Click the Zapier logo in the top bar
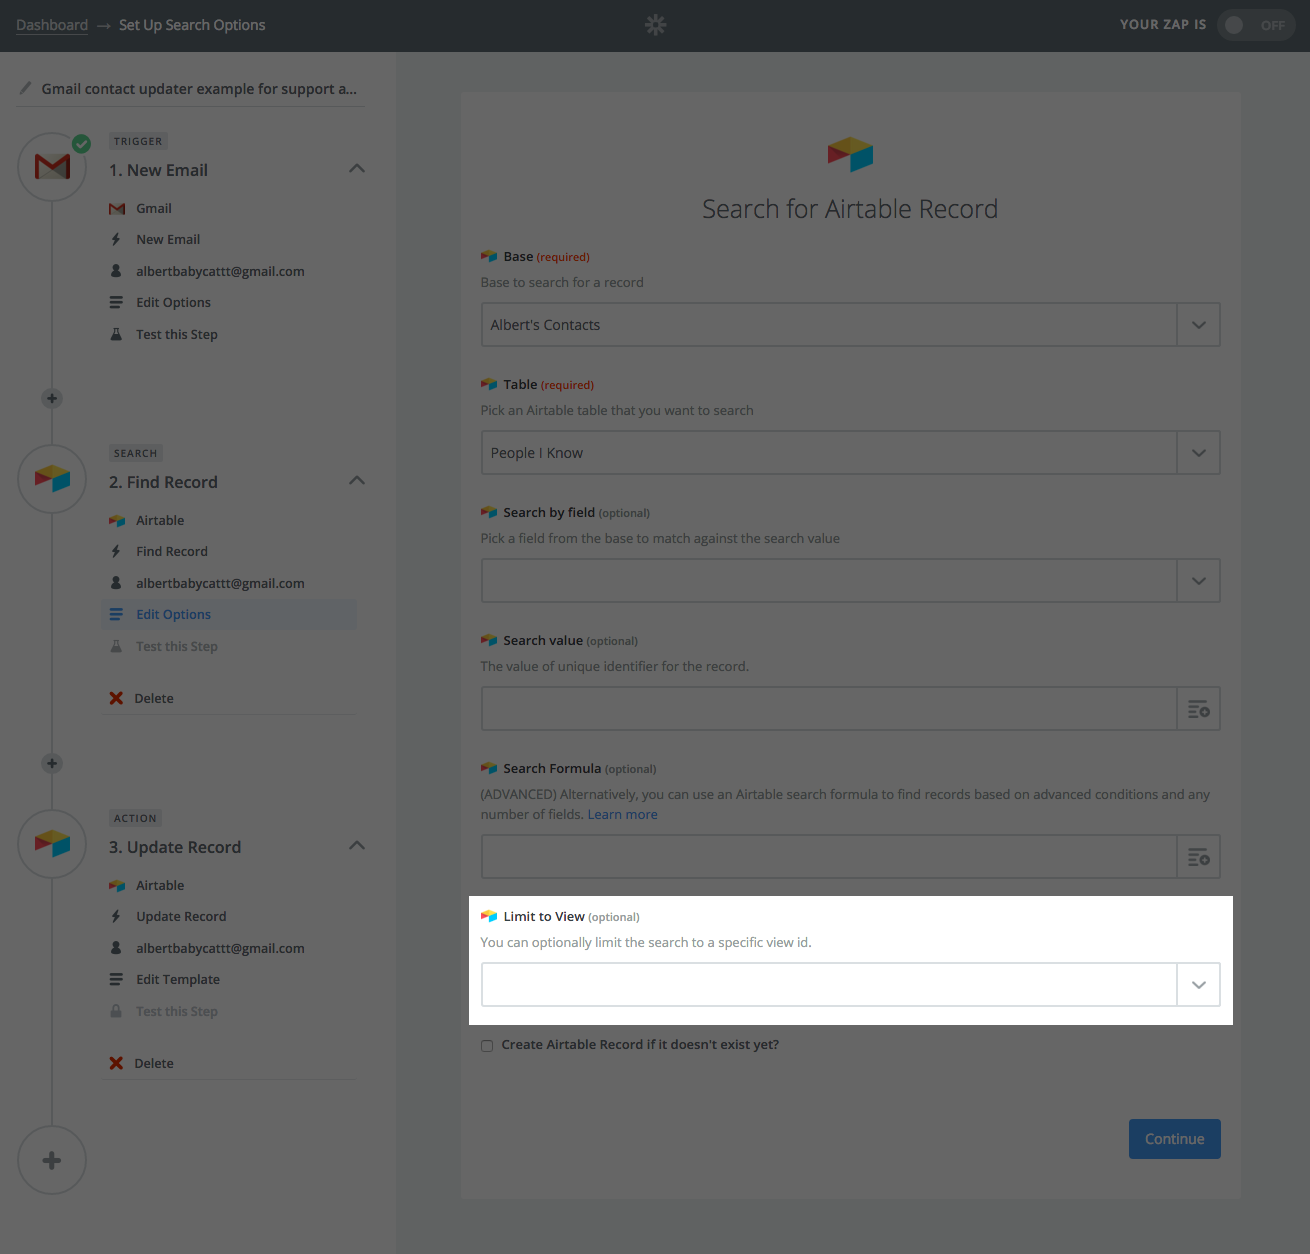 655,25
